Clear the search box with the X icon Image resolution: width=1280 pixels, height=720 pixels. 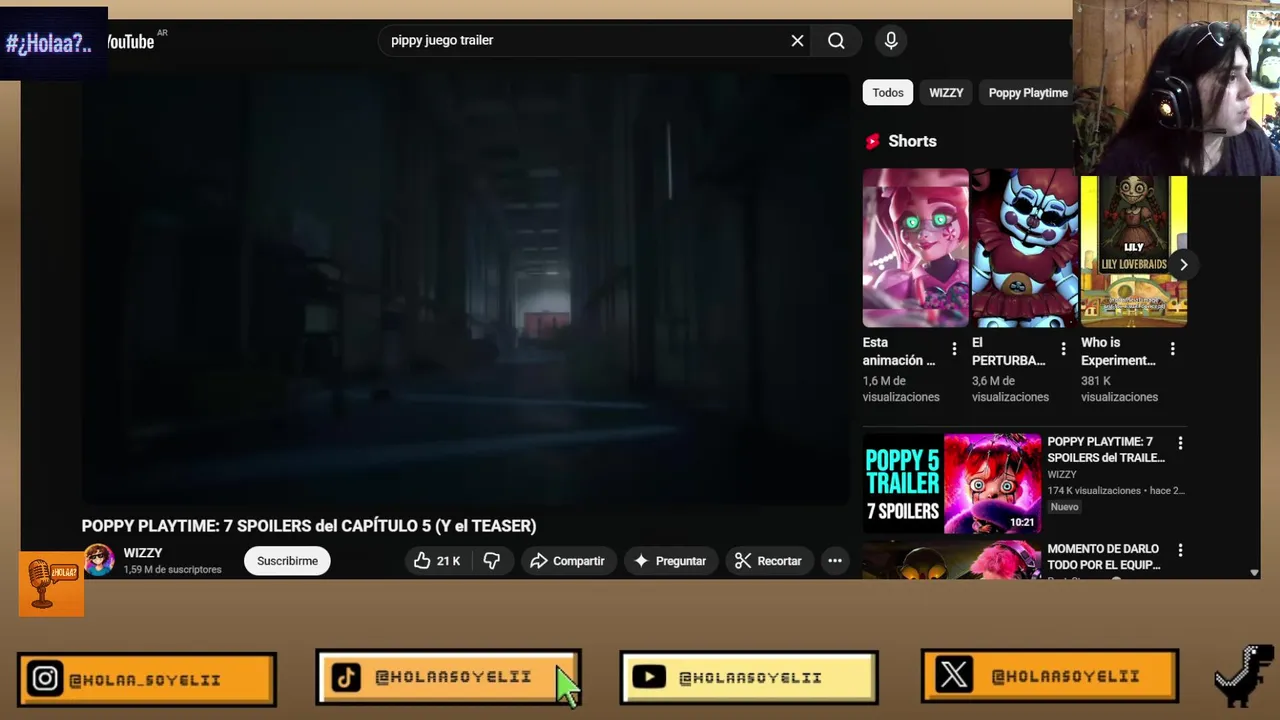(797, 41)
